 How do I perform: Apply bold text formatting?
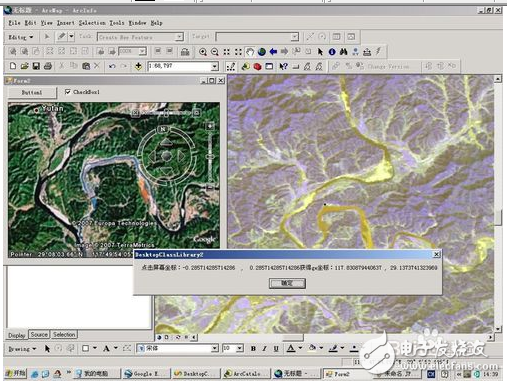click(253, 349)
